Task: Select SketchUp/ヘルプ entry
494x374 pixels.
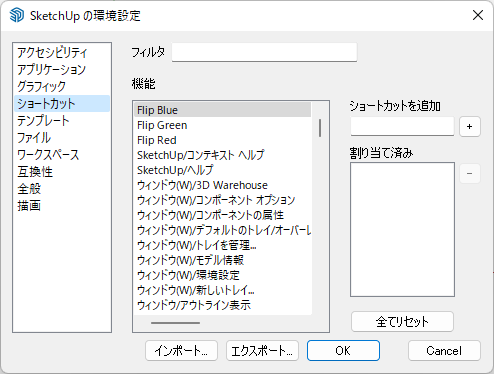Action: [222, 170]
